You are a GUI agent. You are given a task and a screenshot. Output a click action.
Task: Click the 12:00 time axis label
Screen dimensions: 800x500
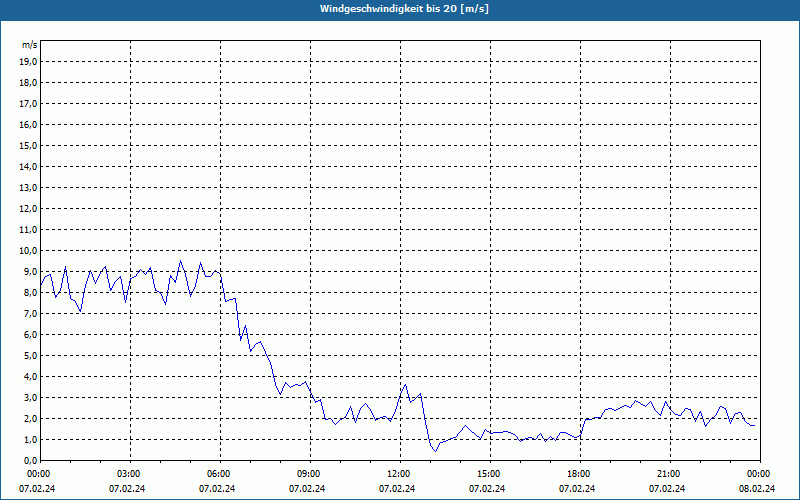[x=398, y=474]
